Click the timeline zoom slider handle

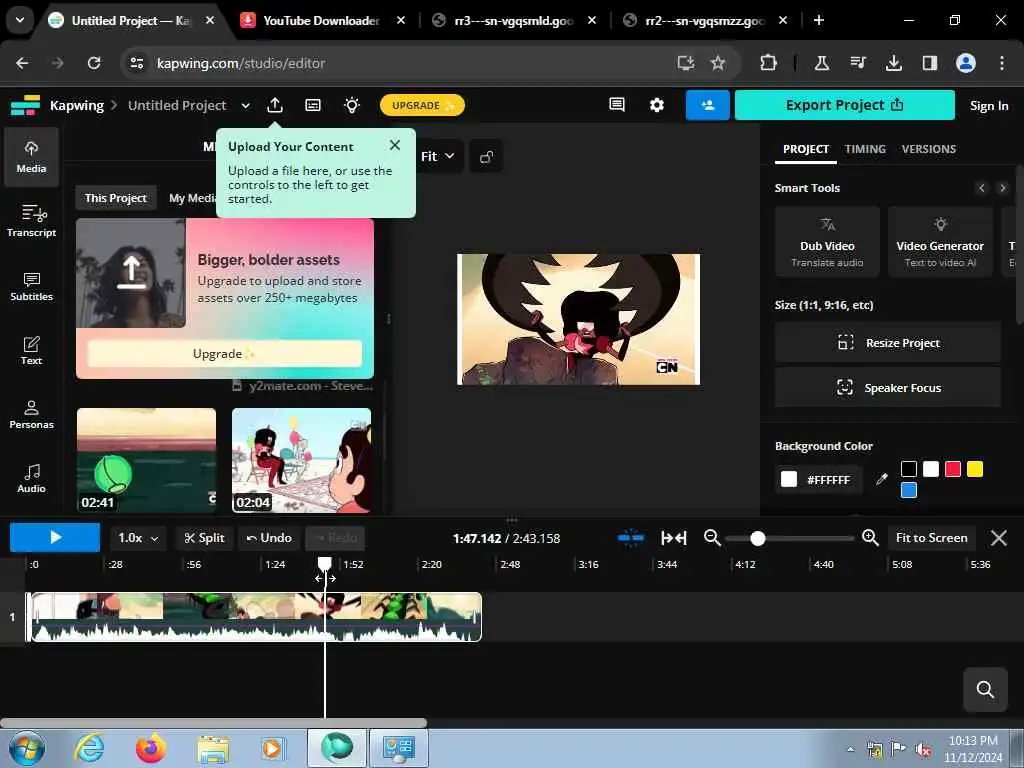[x=757, y=538]
